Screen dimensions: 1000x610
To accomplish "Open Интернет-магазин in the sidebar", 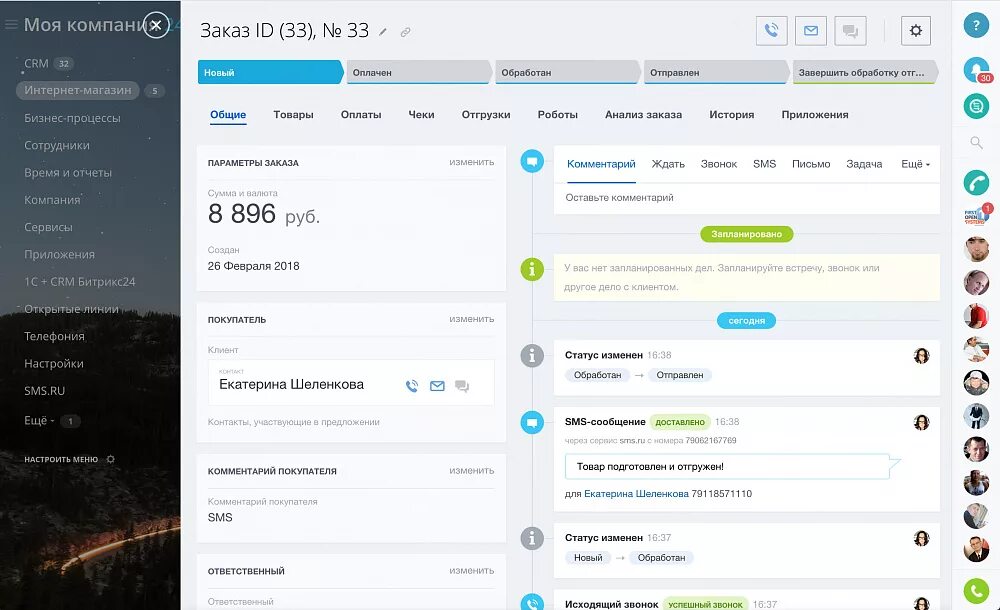I will pyautogui.click(x=78, y=90).
